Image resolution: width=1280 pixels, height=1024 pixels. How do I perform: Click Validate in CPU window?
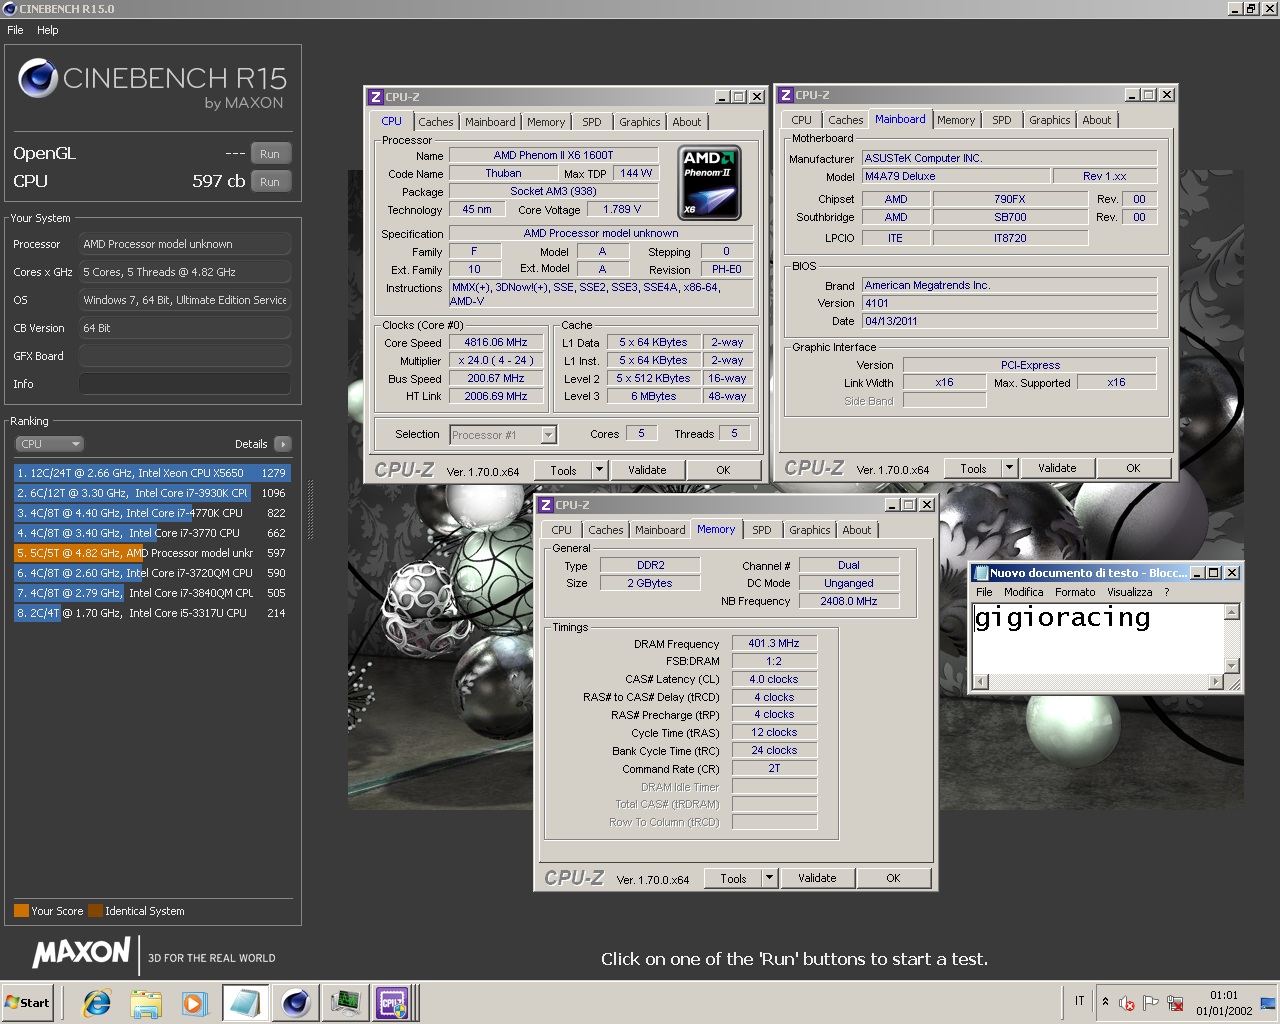(647, 470)
